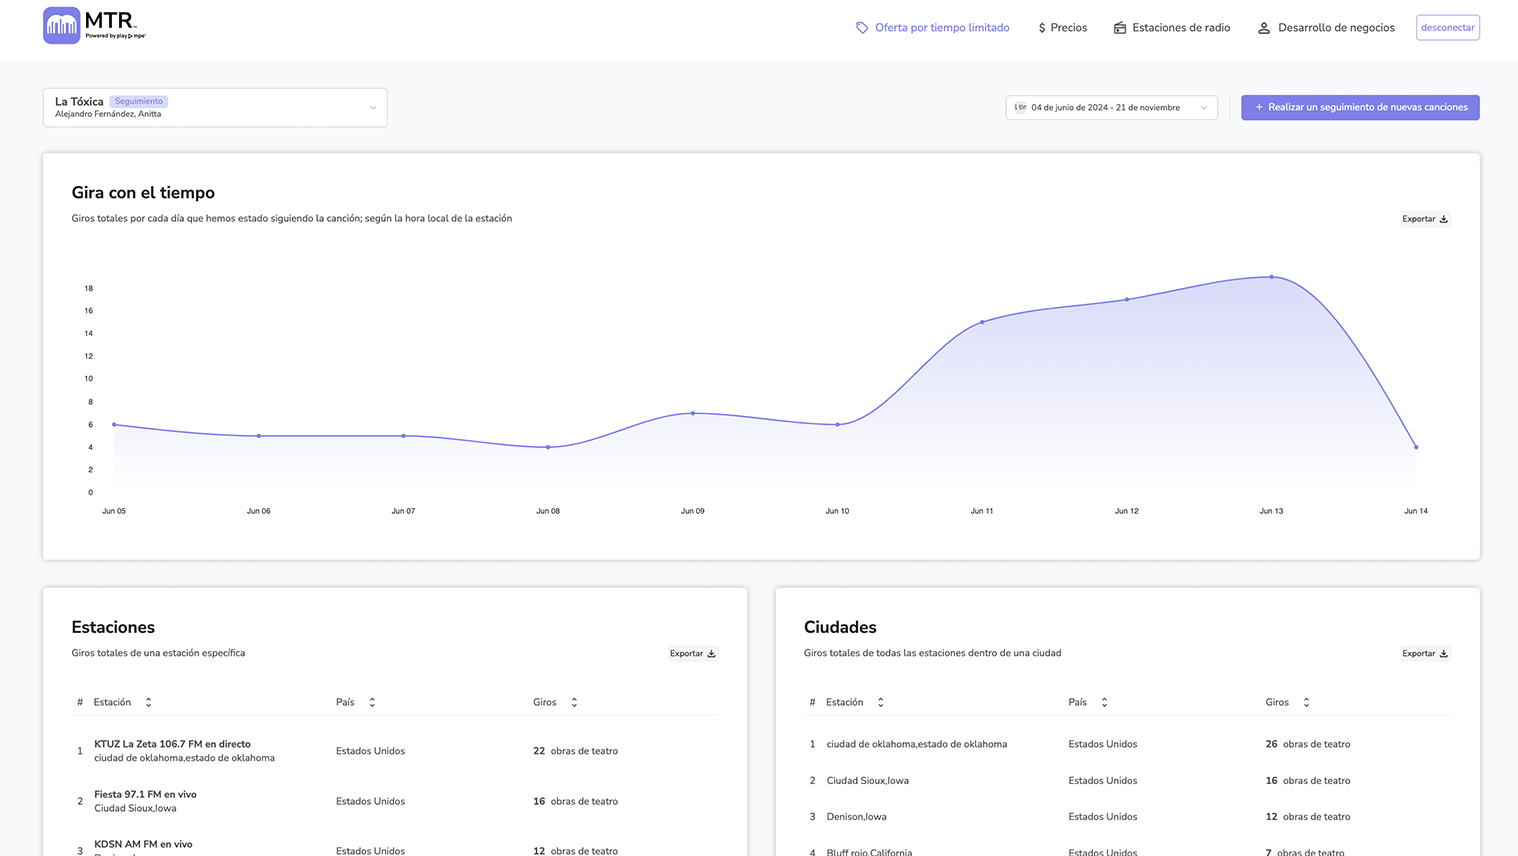Click the Seguimiento badge next to La Tóxica
Image resolution: width=1518 pixels, height=856 pixels.
click(x=138, y=101)
